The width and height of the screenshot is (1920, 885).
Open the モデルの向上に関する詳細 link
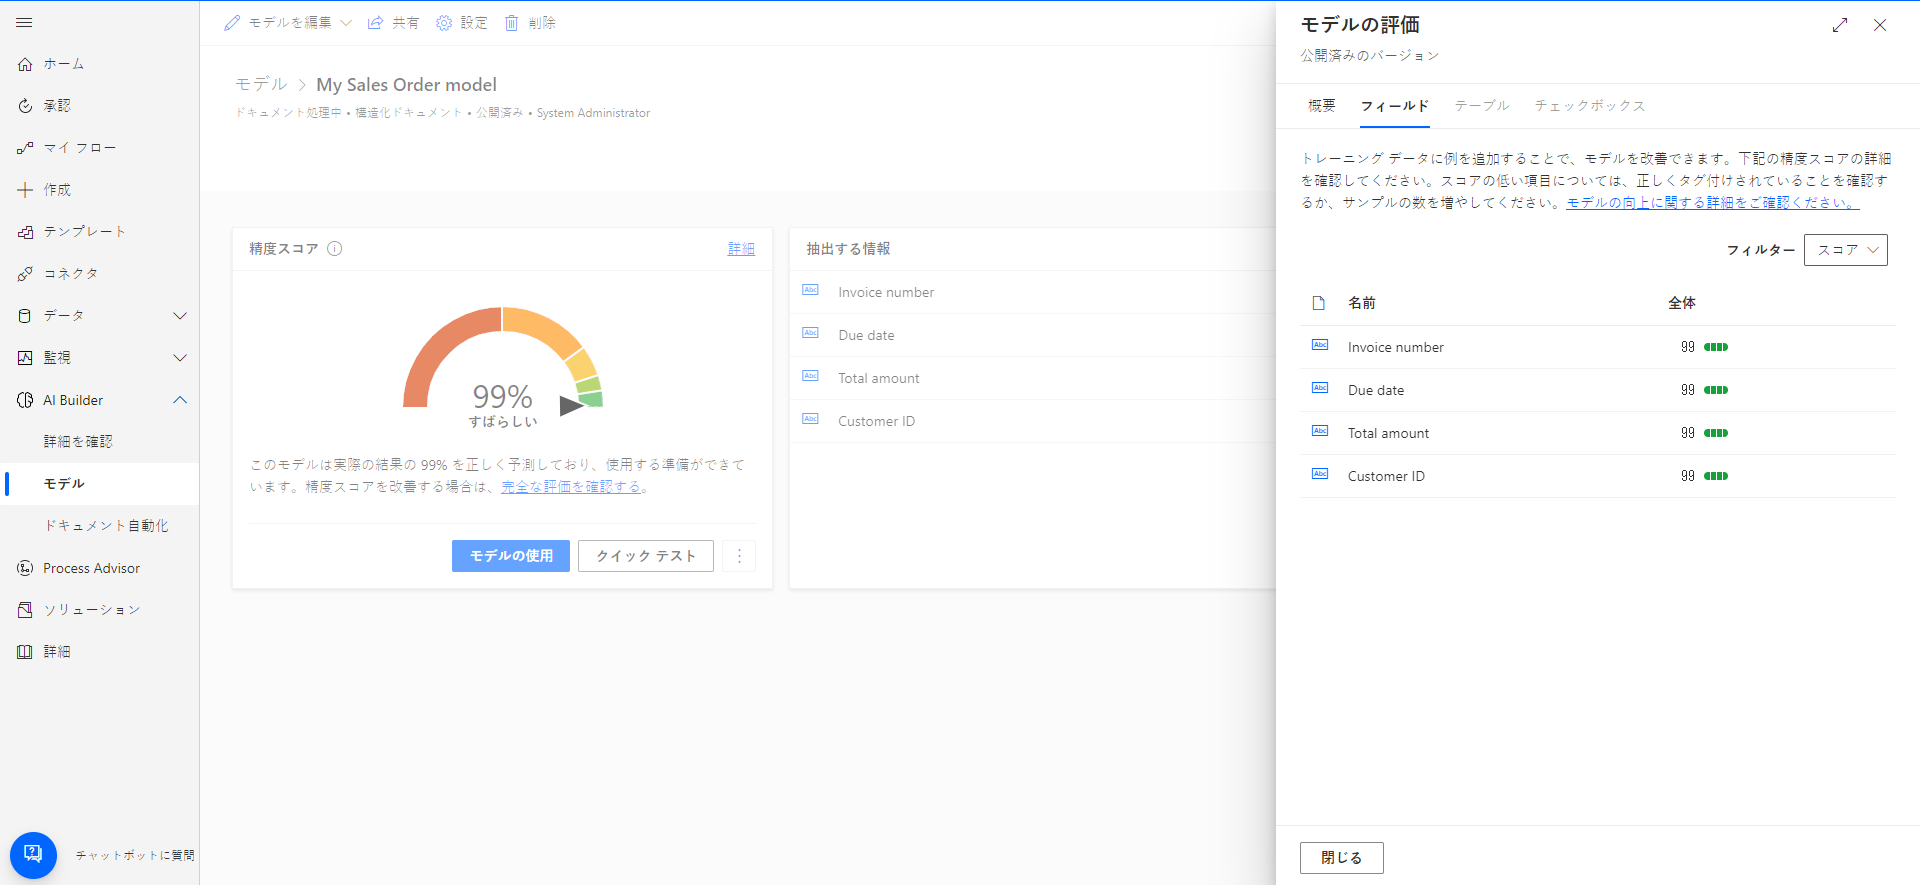tap(1713, 202)
